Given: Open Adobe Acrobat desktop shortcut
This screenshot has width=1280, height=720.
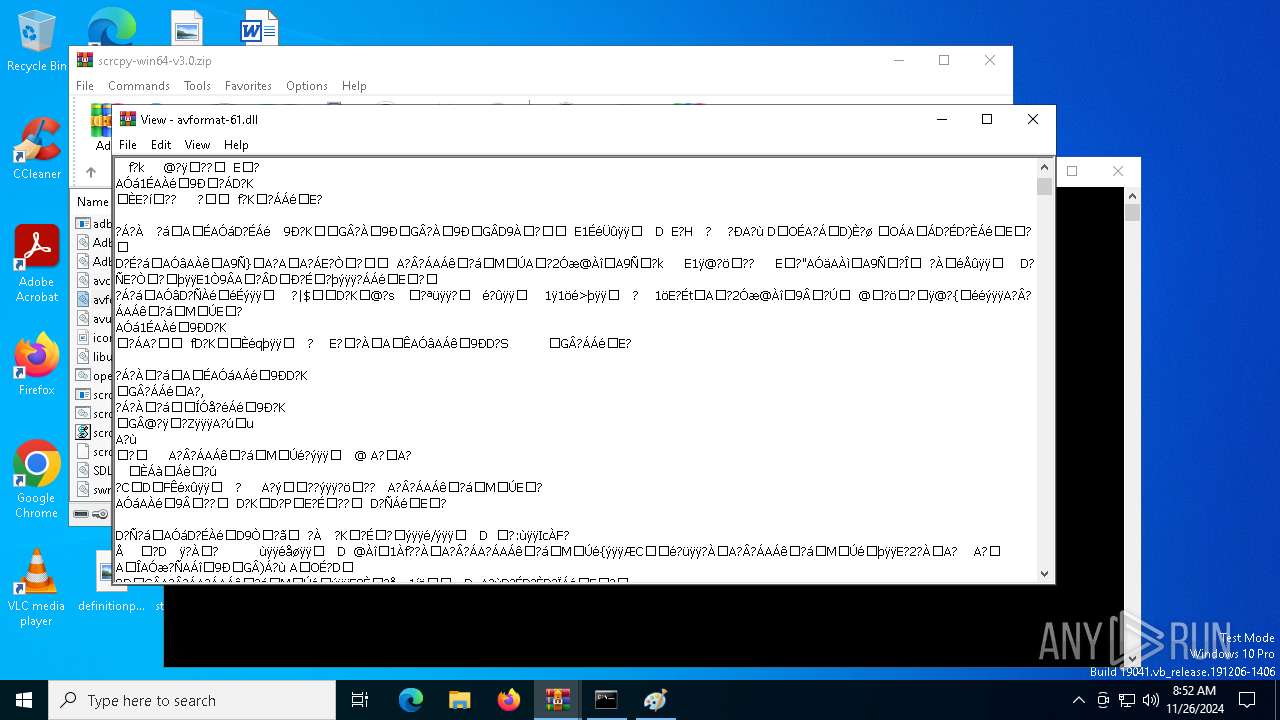Looking at the screenshot, I should click(x=37, y=264).
